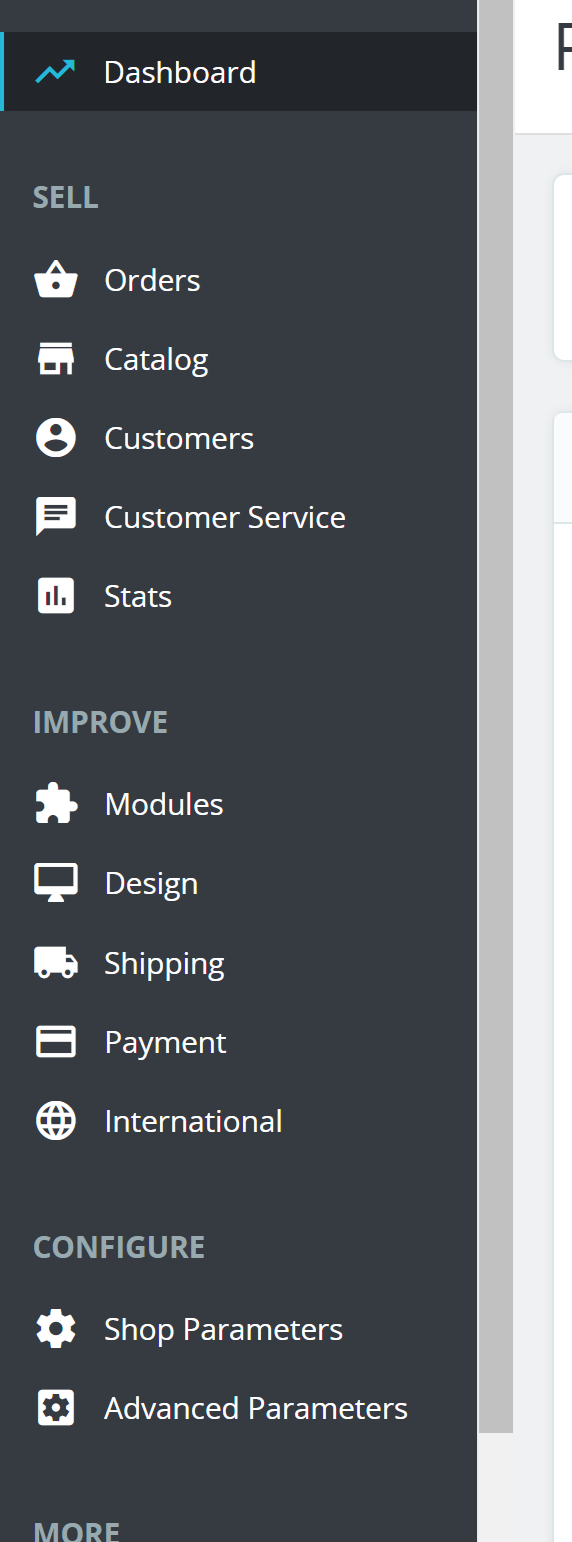
Task: Open Advanced Parameters text link
Action: (256, 1408)
